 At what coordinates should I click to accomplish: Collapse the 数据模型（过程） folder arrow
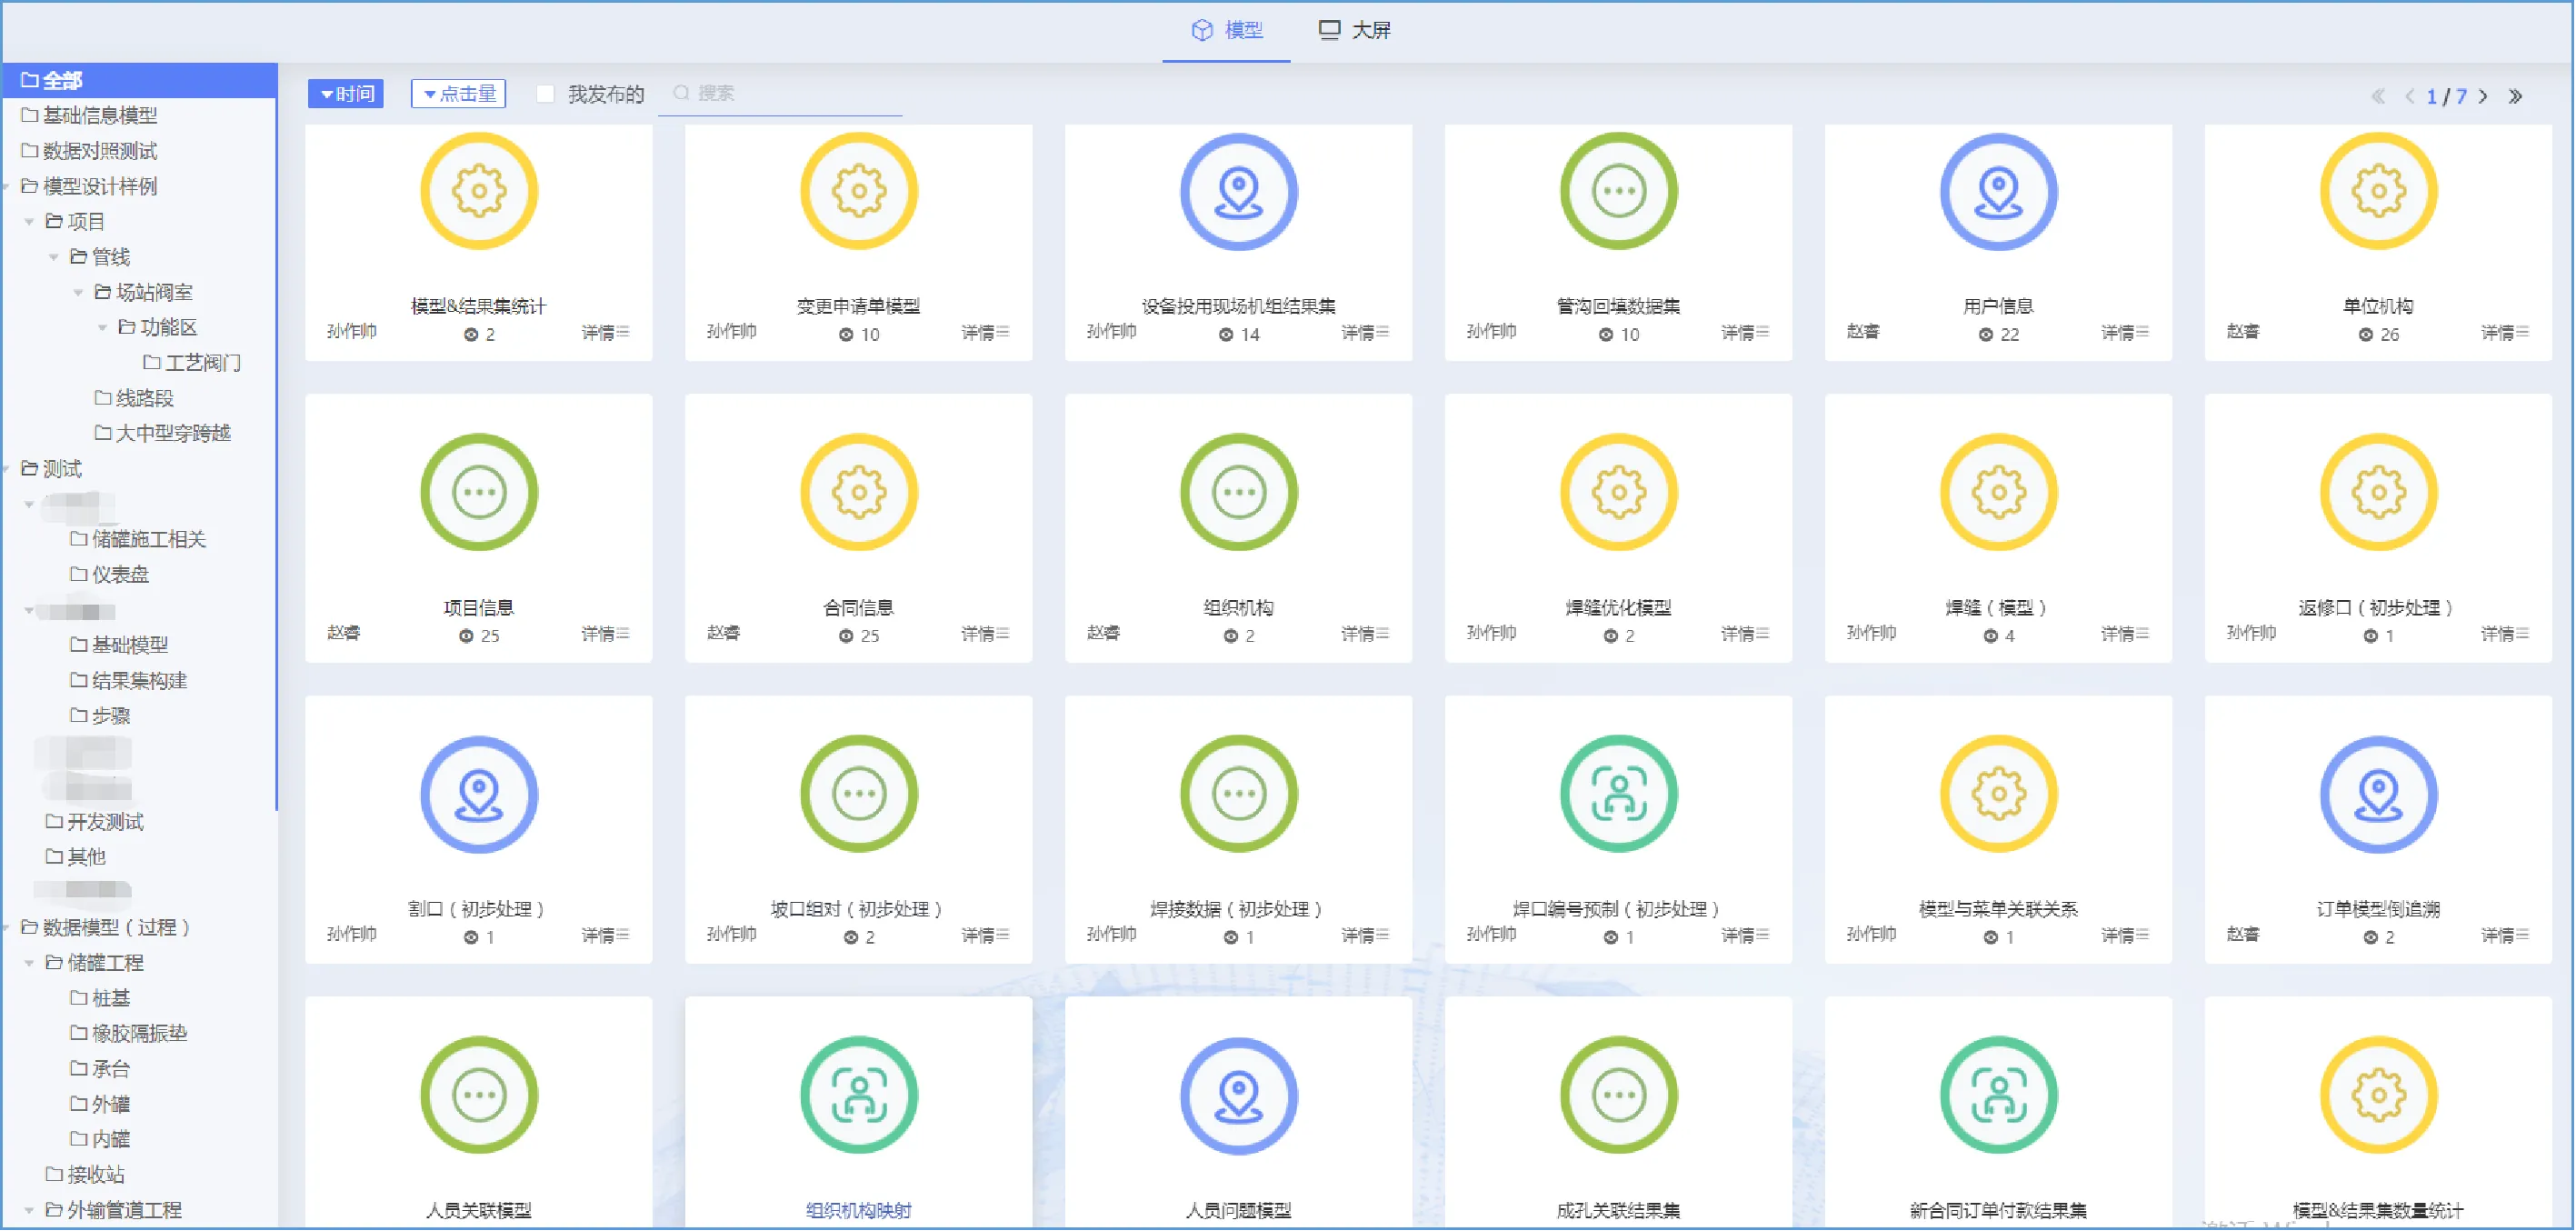(7, 928)
